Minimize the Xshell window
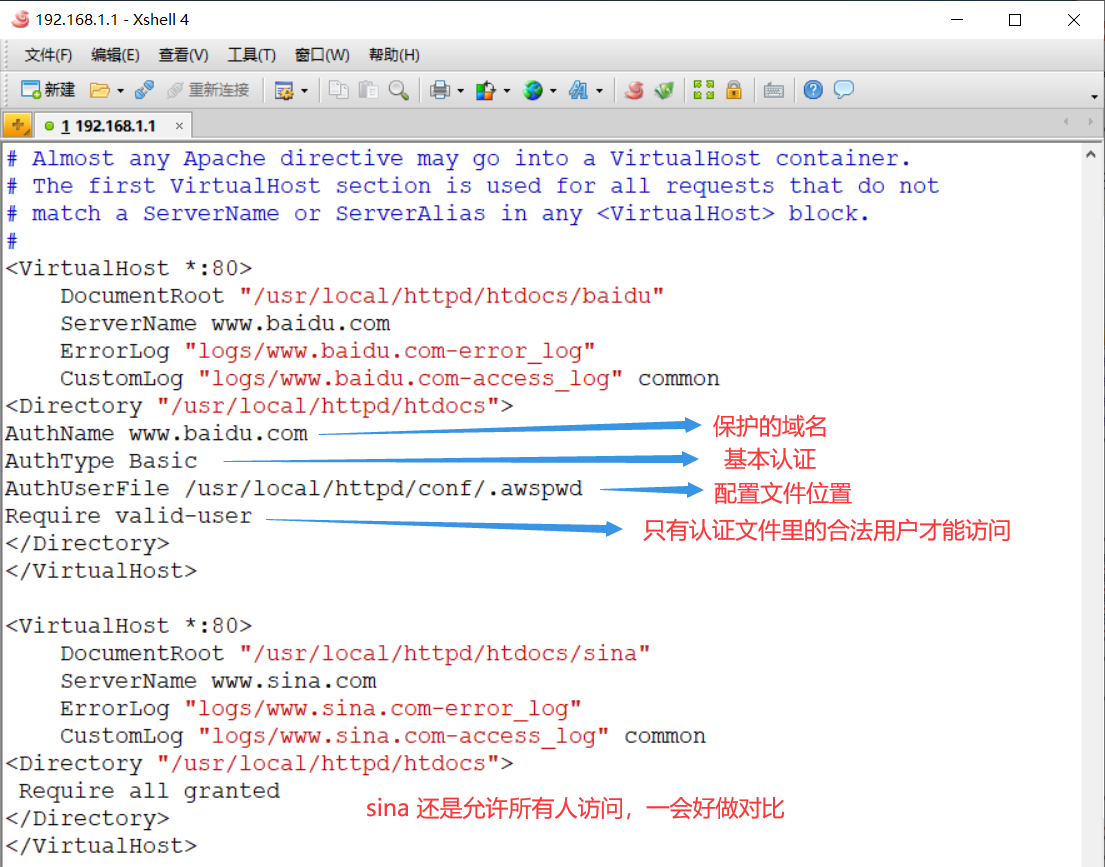Viewport: 1105px width, 867px height. click(x=956, y=20)
